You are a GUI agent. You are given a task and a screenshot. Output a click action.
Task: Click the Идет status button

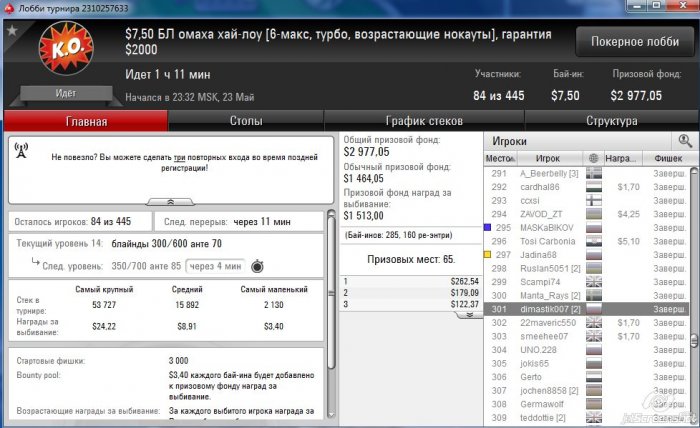[x=66, y=93]
